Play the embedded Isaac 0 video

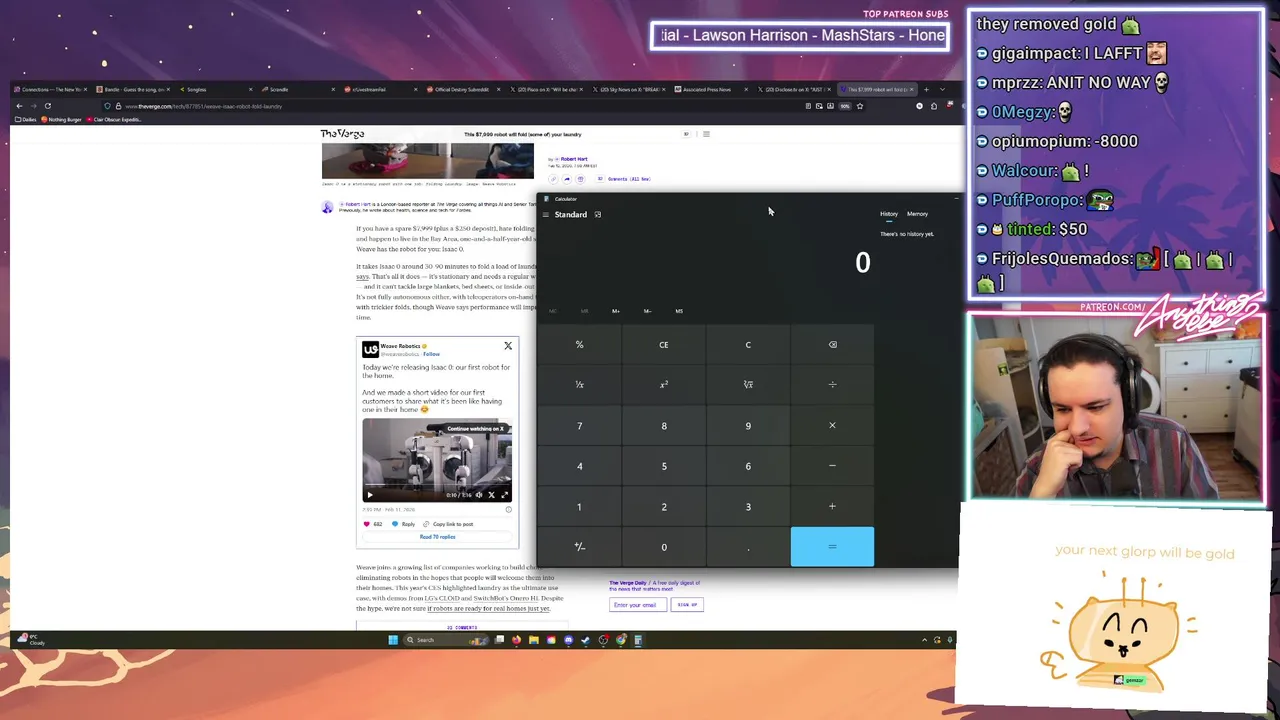[369, 495]
